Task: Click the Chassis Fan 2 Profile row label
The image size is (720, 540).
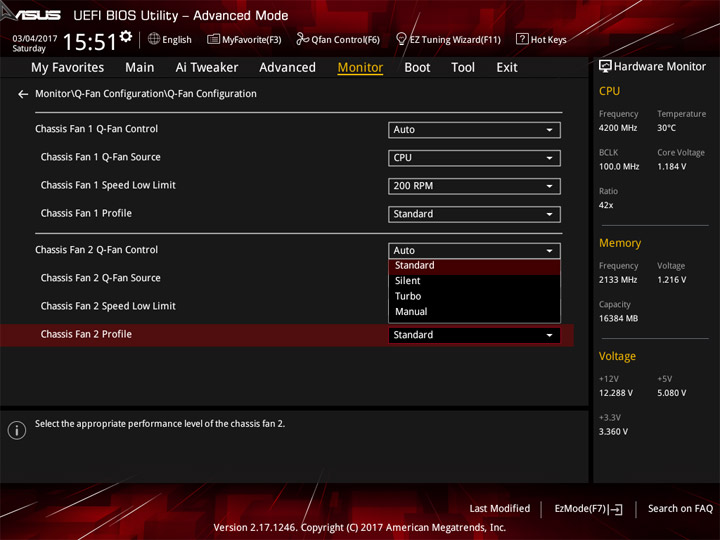Action: (86, 334)
